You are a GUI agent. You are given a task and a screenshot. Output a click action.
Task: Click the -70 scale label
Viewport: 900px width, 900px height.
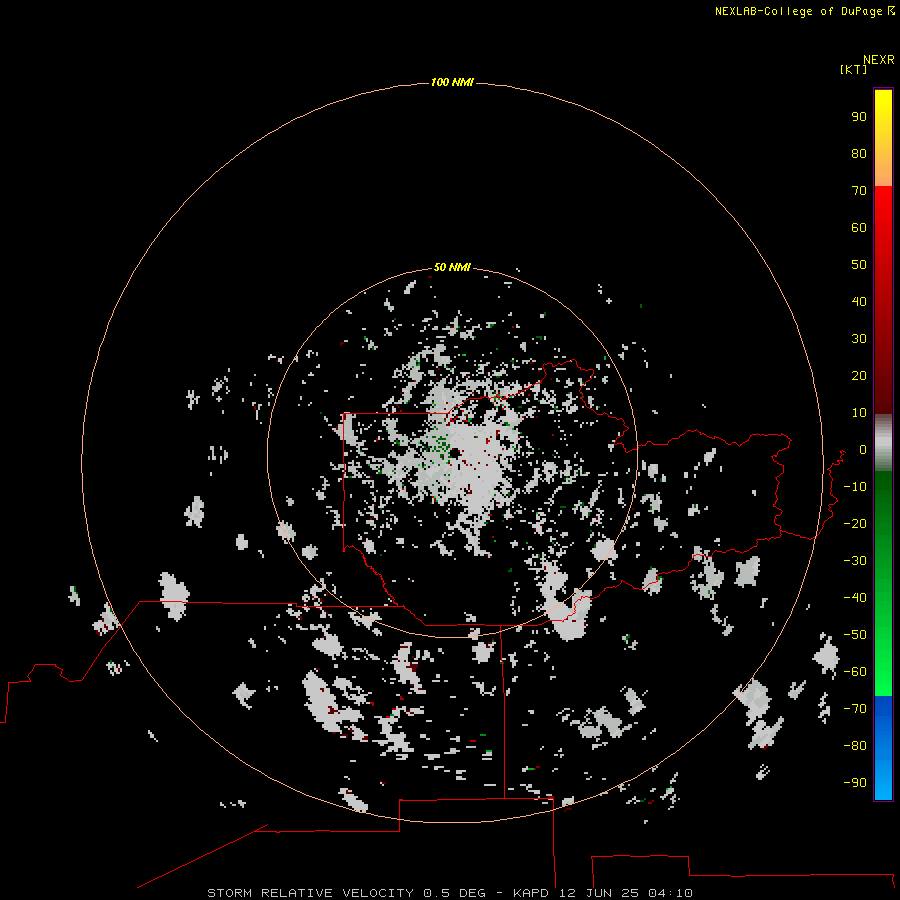coord(855,709)
